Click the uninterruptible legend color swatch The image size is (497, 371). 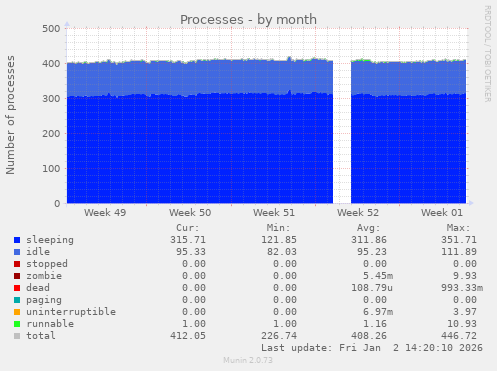coord(17,312)
